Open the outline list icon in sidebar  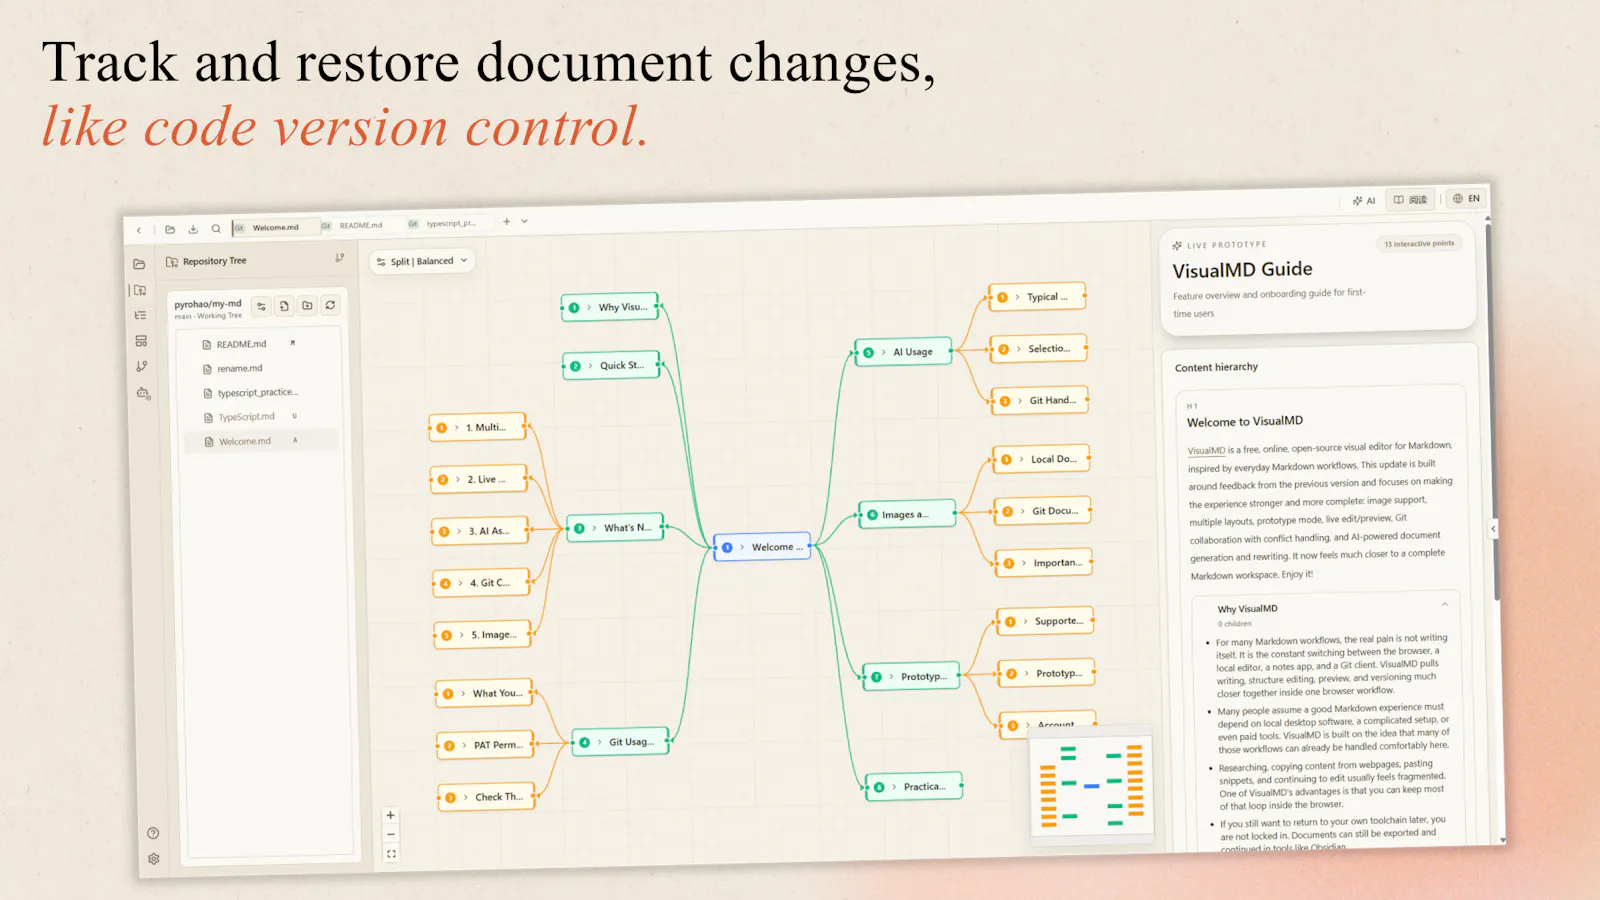(x=140, y=315)
